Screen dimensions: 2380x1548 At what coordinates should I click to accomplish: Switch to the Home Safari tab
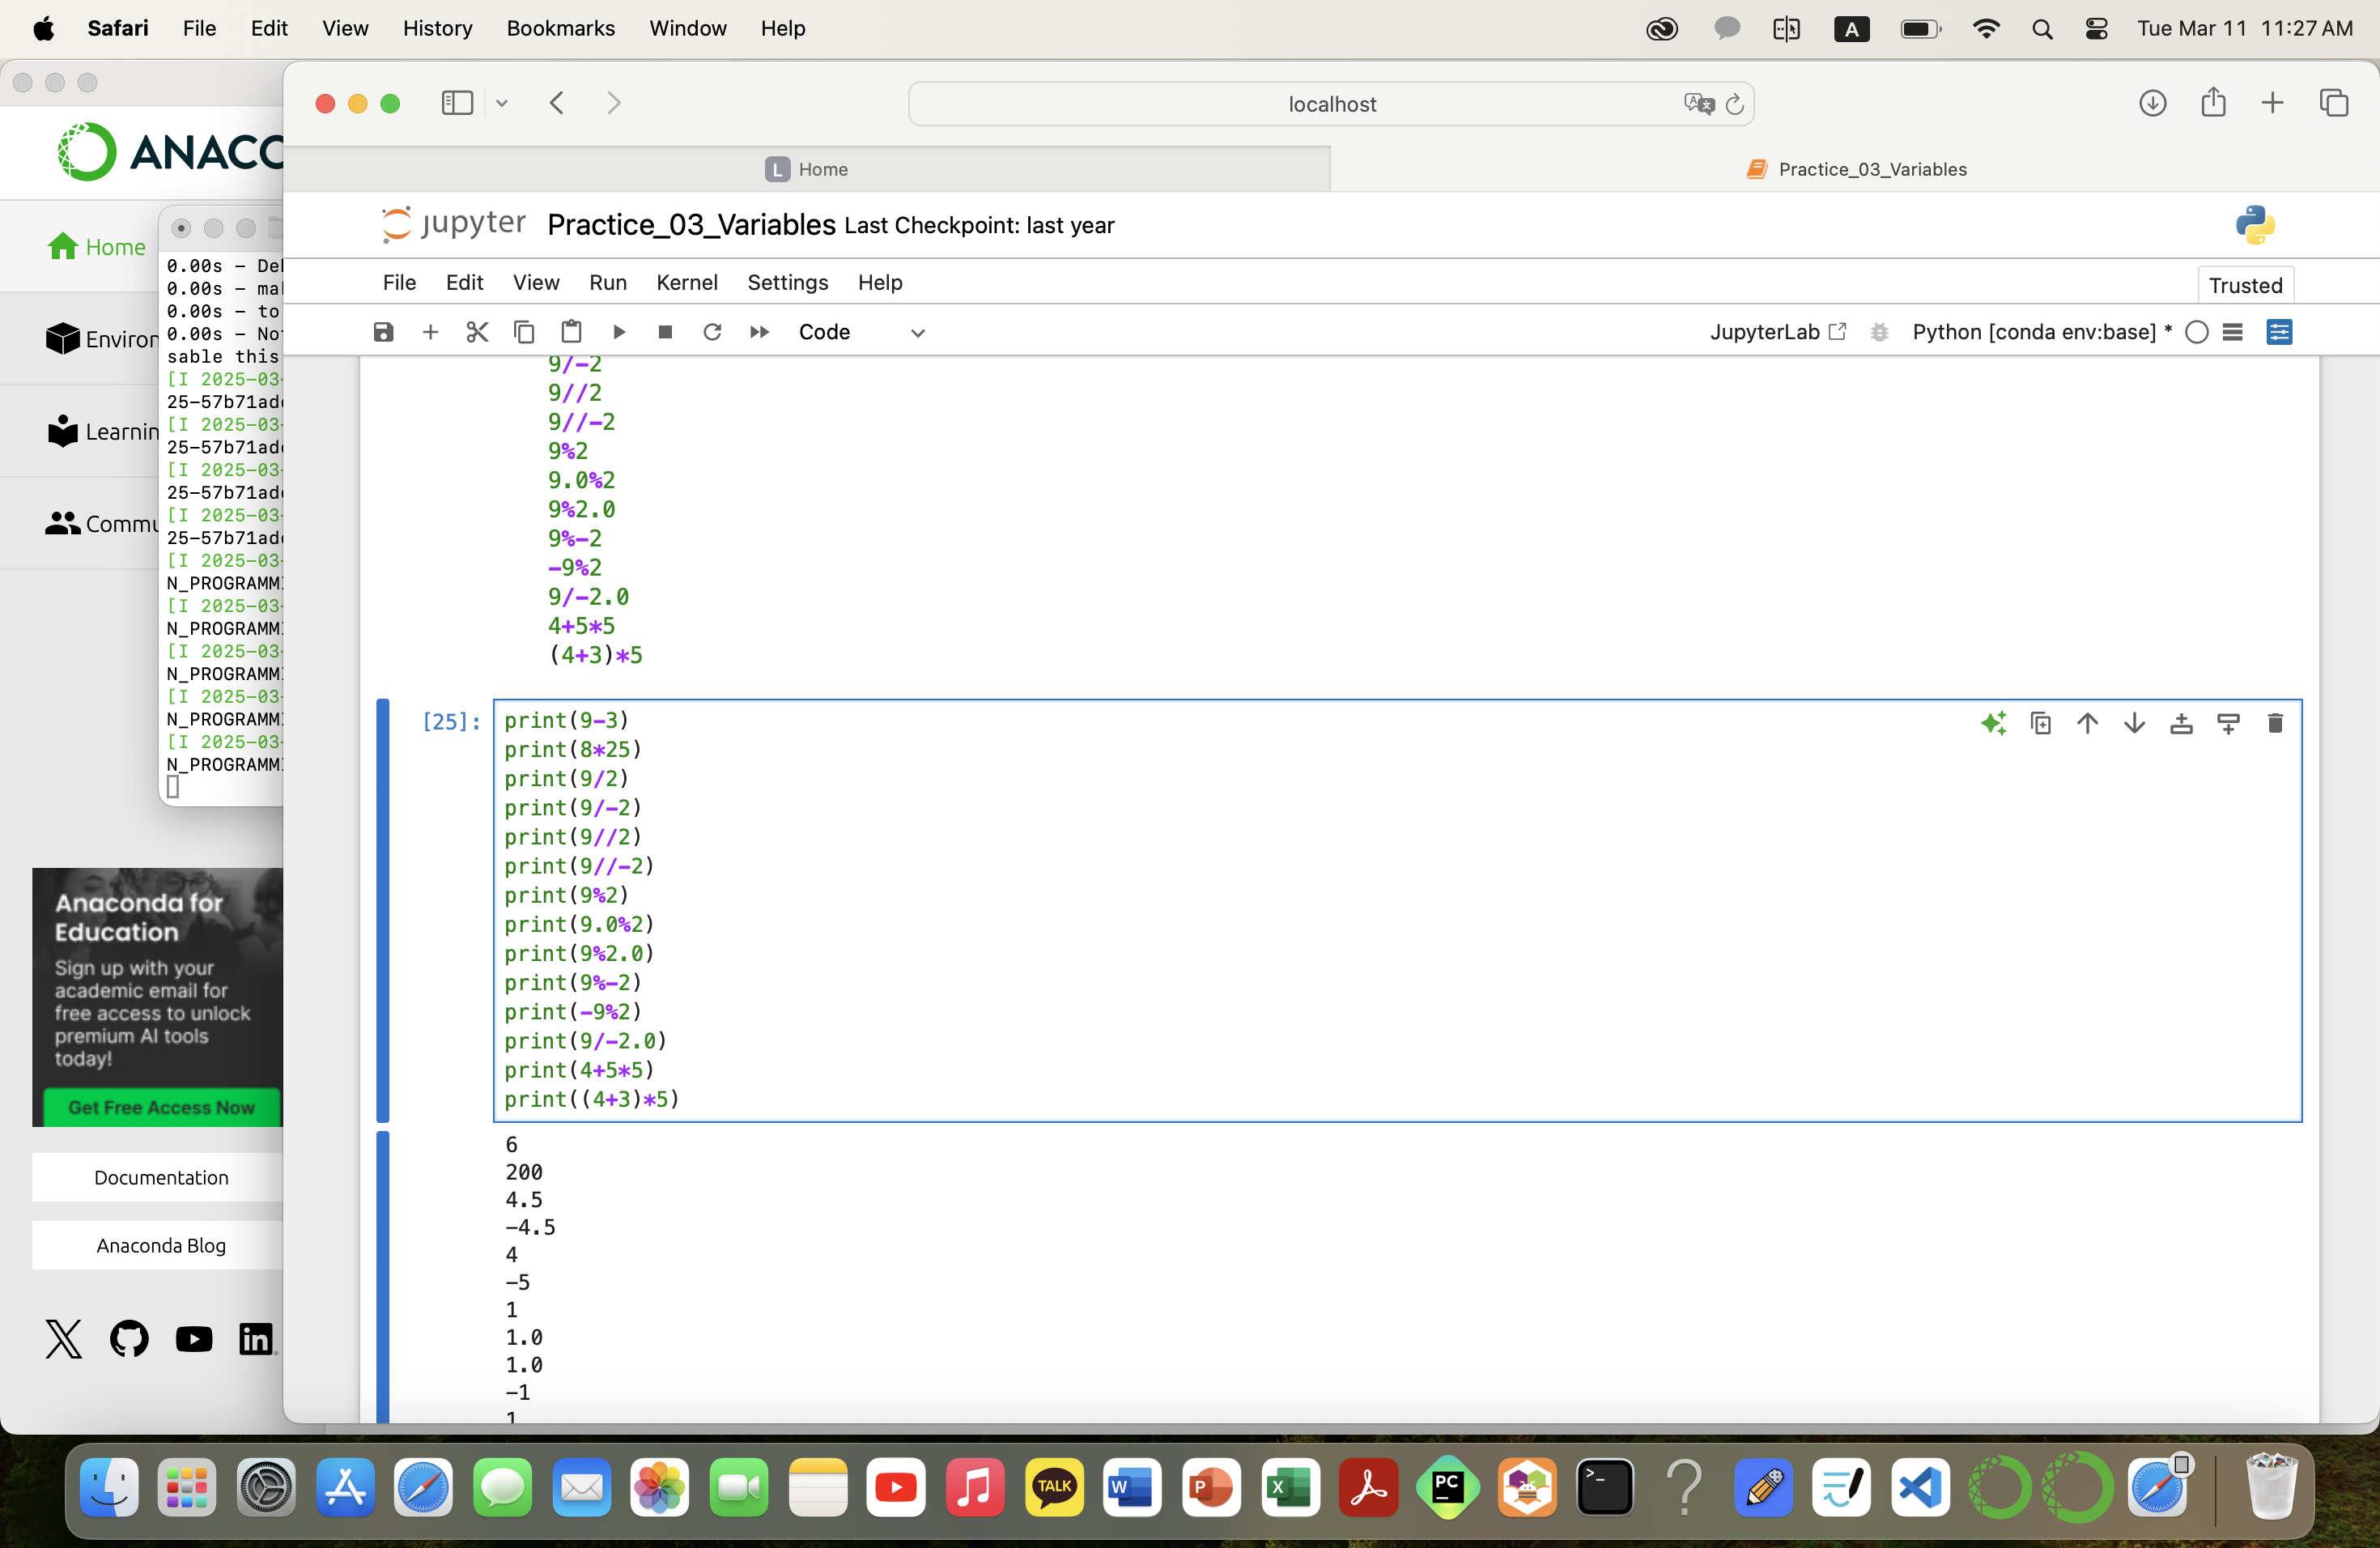click(807, 169)
